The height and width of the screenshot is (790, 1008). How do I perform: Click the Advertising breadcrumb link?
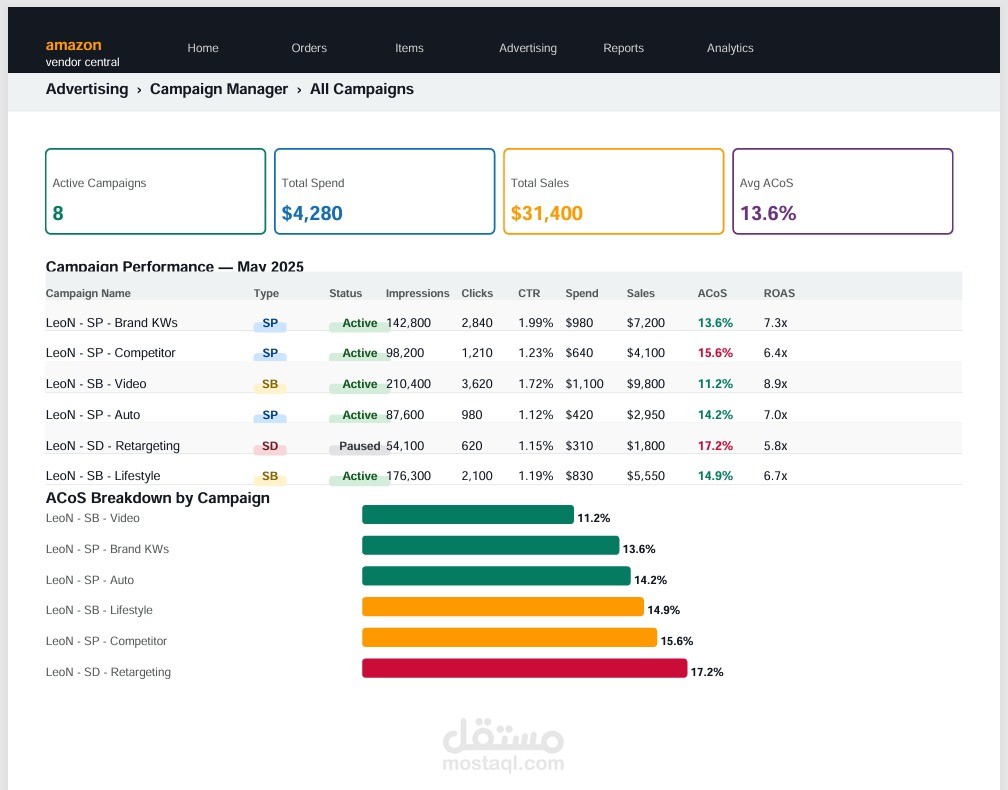coord(87,89)
